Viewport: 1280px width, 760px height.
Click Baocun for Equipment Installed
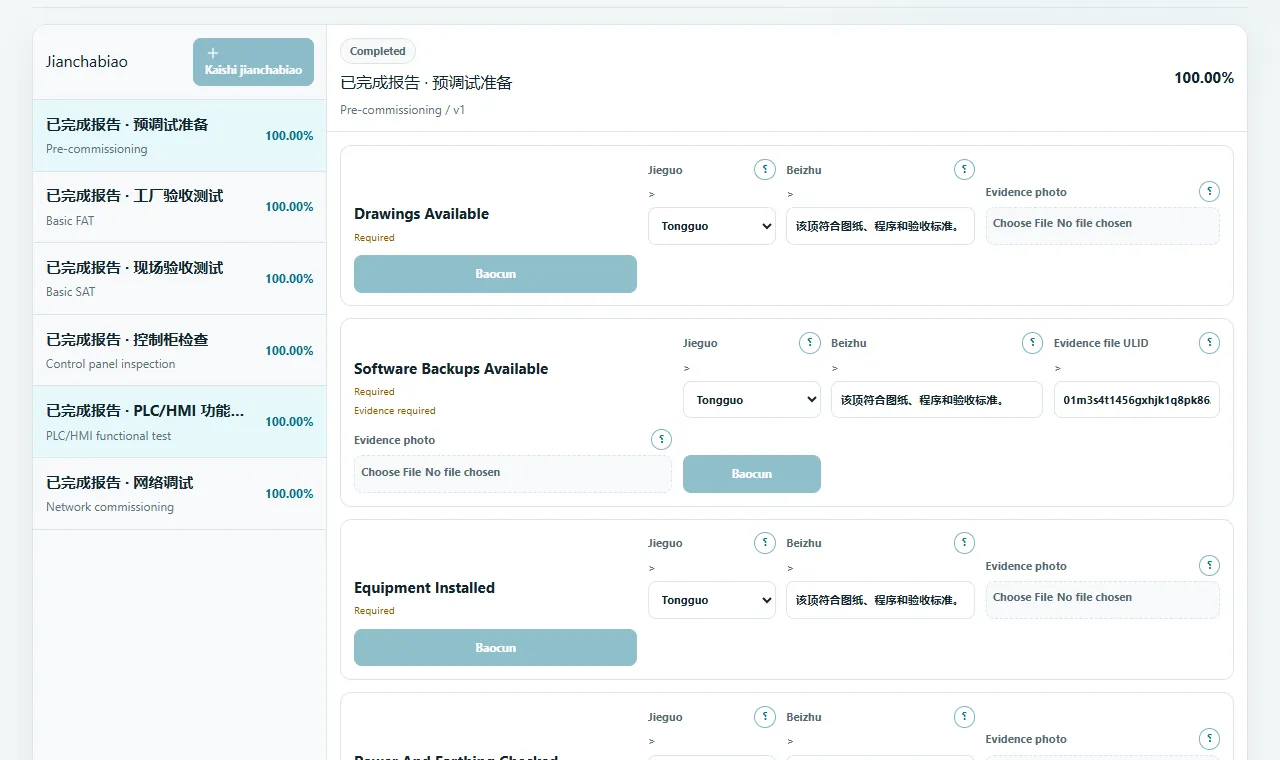[x=495, y=648]
